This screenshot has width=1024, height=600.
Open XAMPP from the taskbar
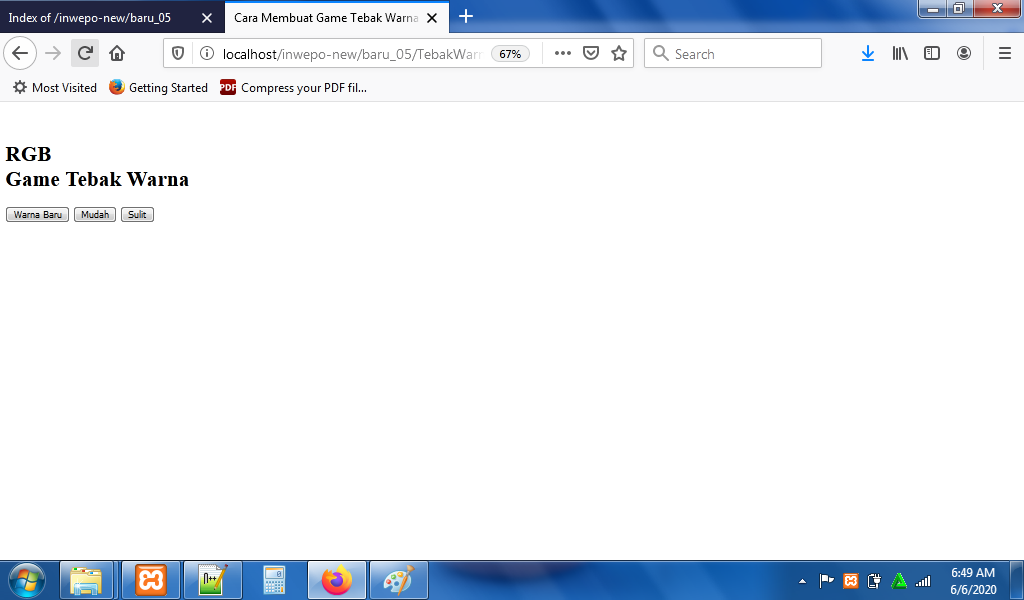click(x=151, y=580)
